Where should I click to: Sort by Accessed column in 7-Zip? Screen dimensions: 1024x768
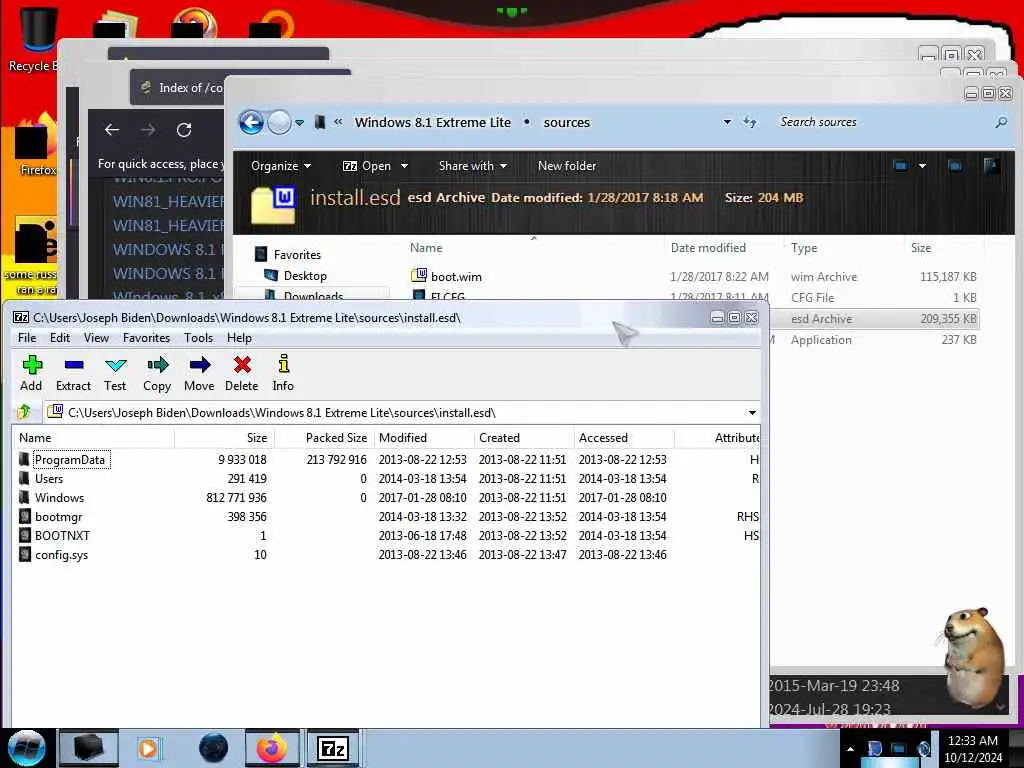pos(624,438)
